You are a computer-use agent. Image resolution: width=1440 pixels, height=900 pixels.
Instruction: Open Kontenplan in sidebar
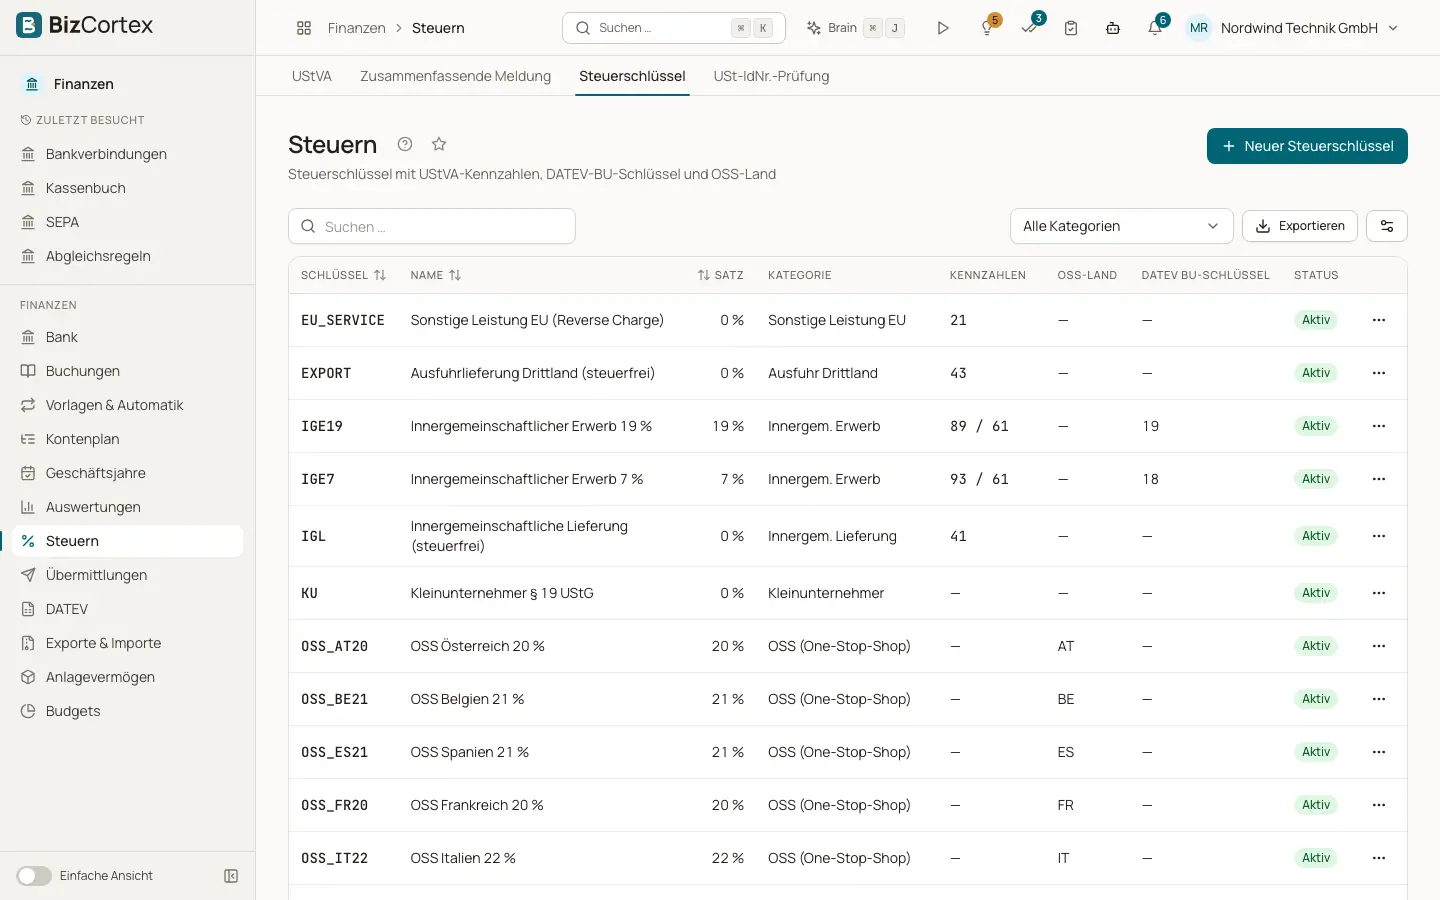pyautogui.click(x=128, y=439)
